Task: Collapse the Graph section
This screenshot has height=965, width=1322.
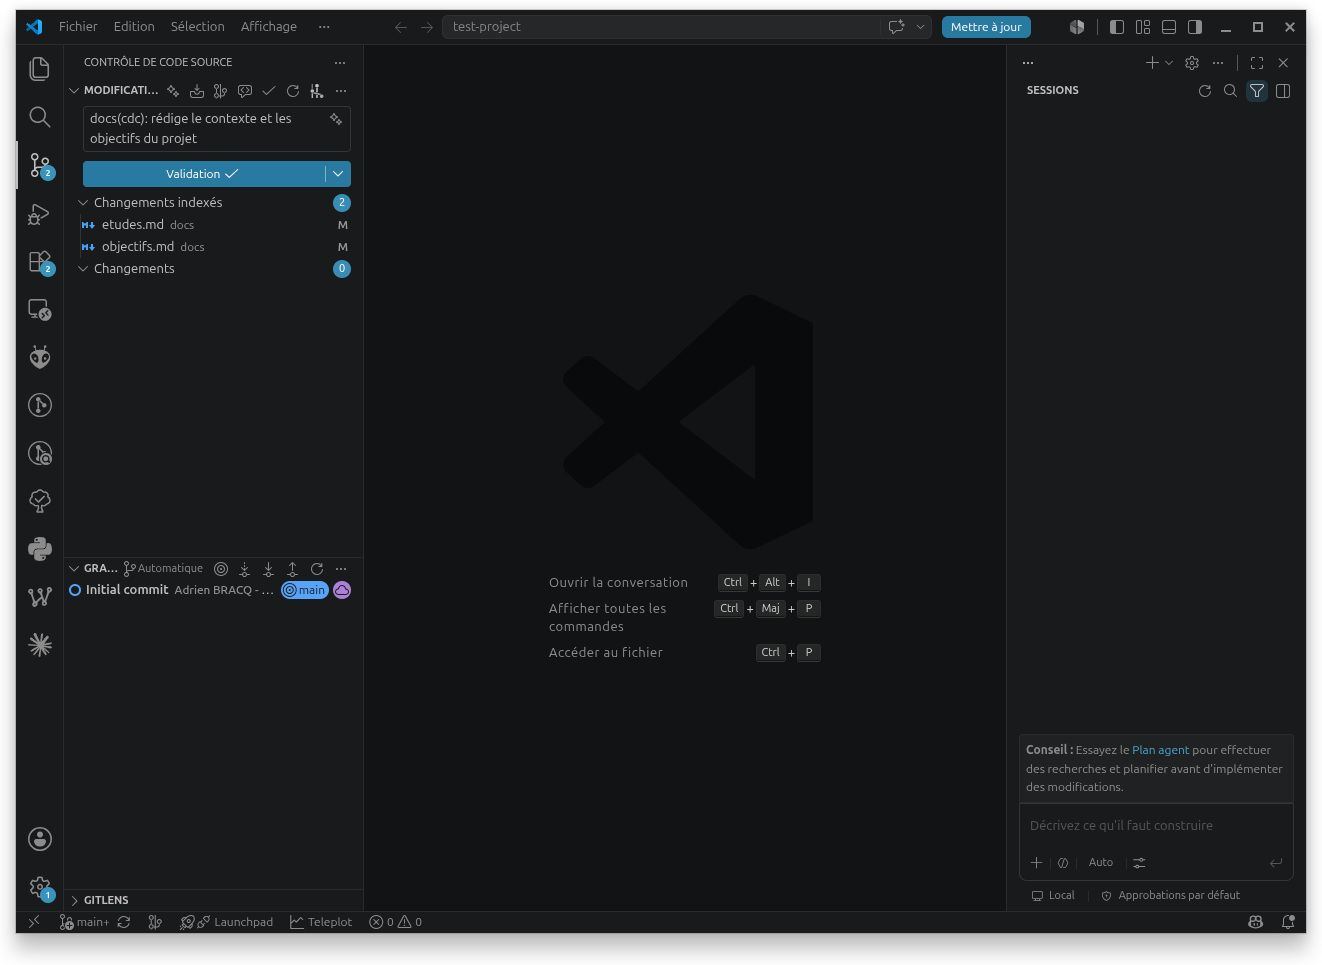Action: coord(74,569)
